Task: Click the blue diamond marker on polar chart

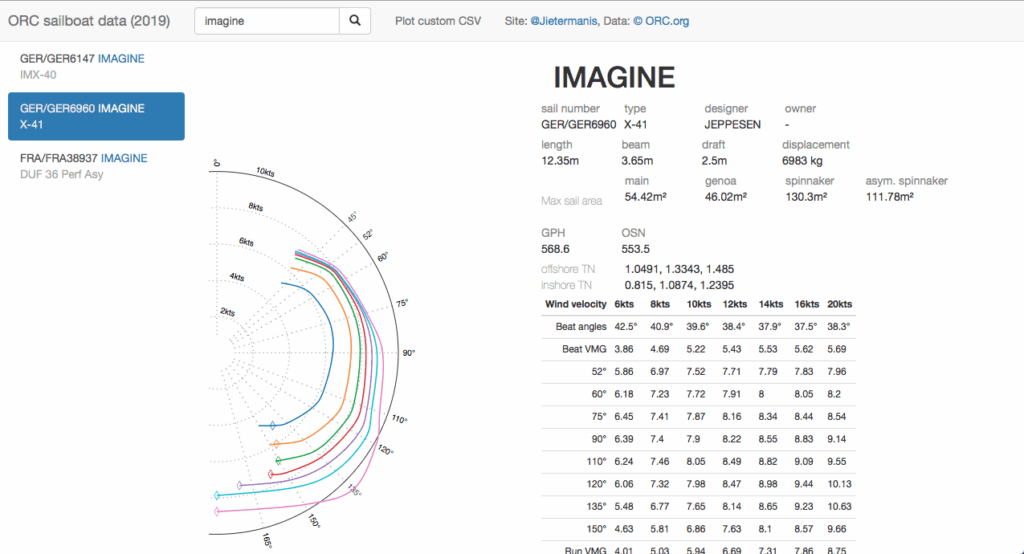Action: click(x=274, y=426)
